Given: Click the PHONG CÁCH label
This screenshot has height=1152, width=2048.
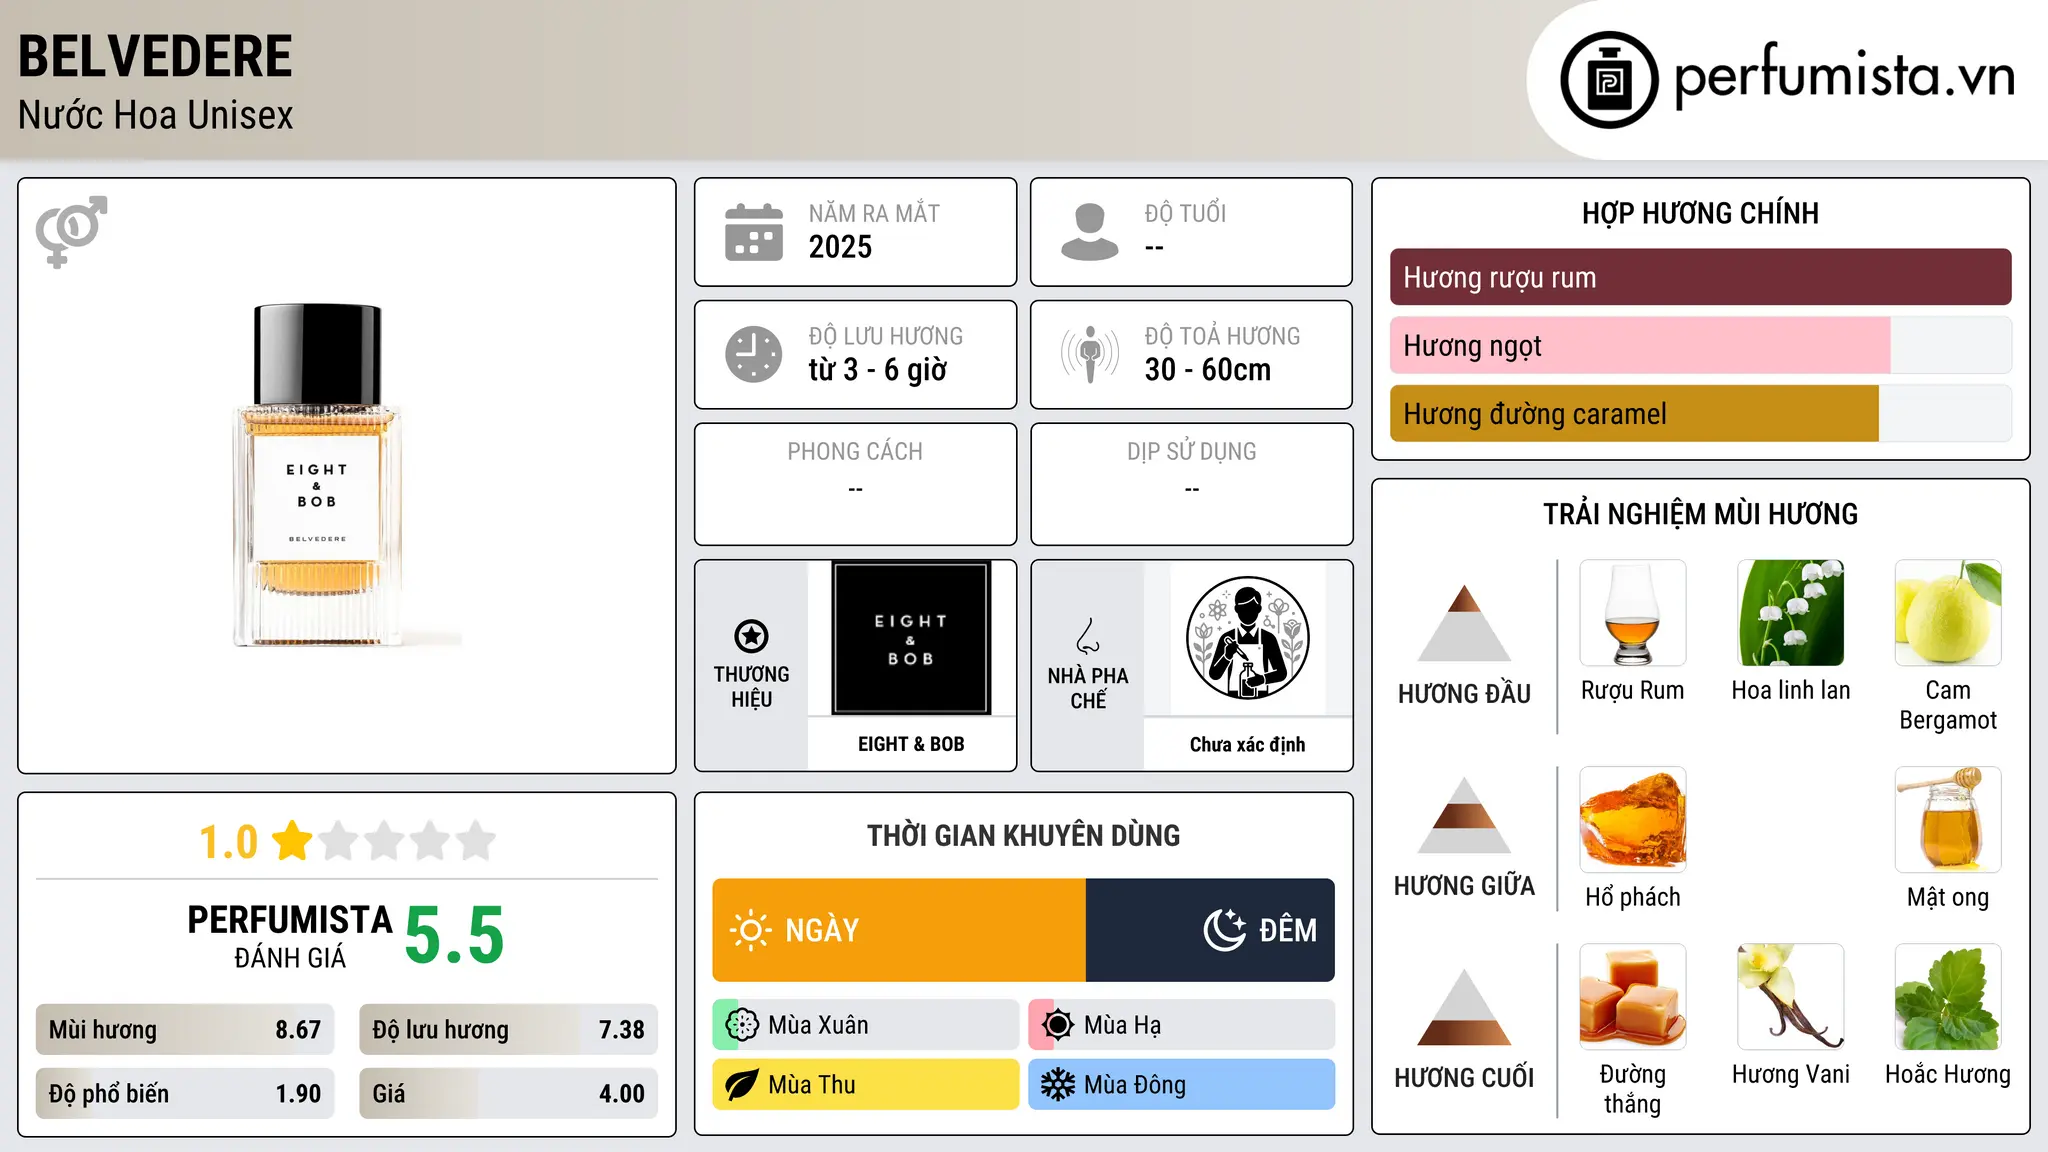Looking at the screenshot, I should tap(855, 451).
